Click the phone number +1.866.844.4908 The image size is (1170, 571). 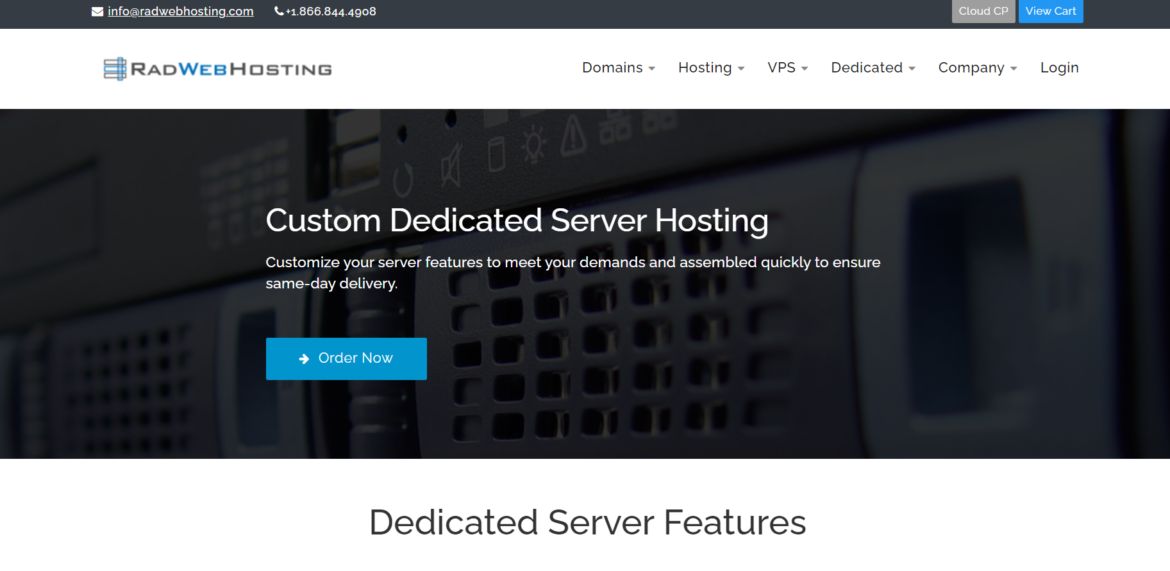pos(331,11)
